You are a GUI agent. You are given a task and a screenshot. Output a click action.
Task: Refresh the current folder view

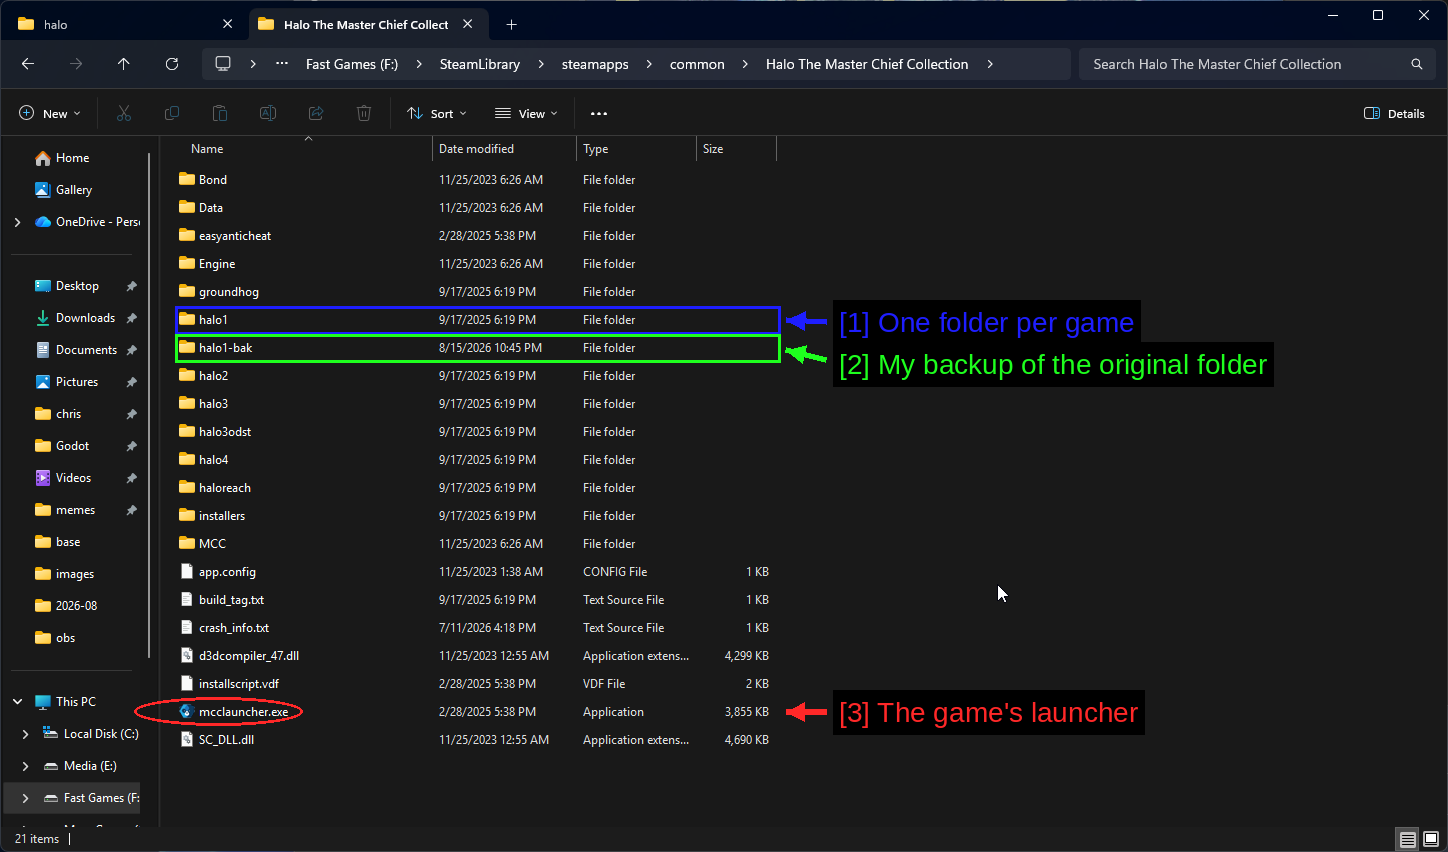[x=172, y=64]
